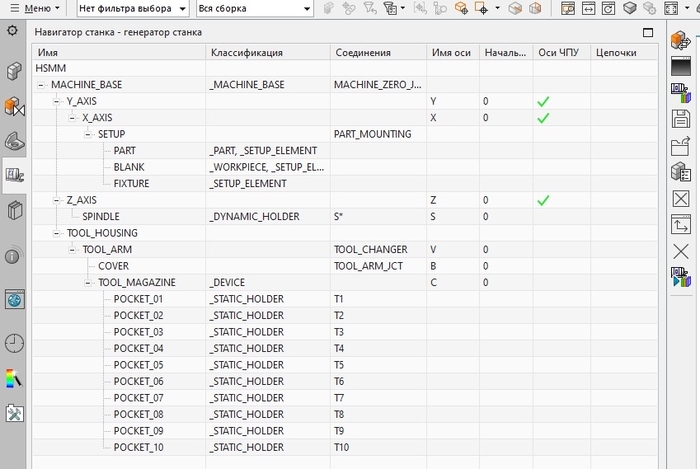Open the Constraint Navigator tab
The height and width of the screenshot is (469, 700).
14,107
